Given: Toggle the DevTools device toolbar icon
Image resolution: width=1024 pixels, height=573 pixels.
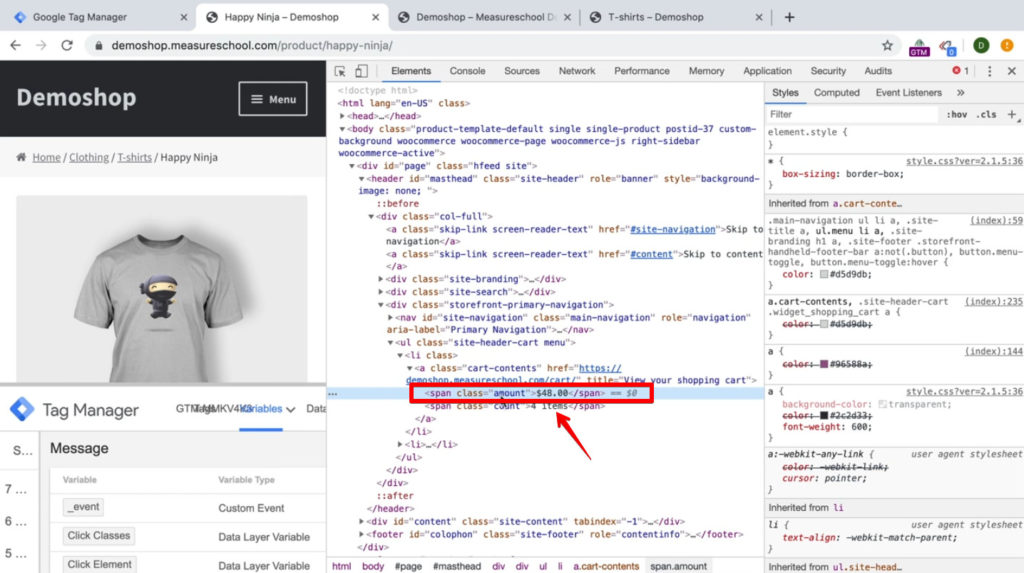Looking at the screenshot, I should pos(361,71).
